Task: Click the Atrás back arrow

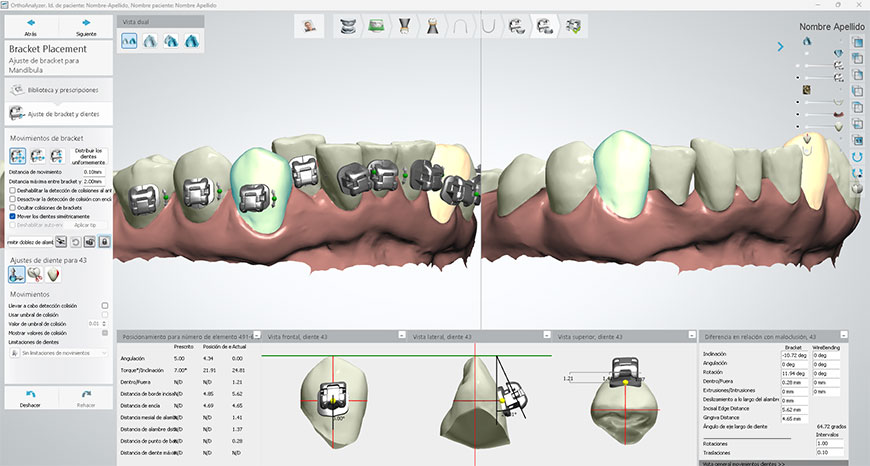Action: coord(30,20)
